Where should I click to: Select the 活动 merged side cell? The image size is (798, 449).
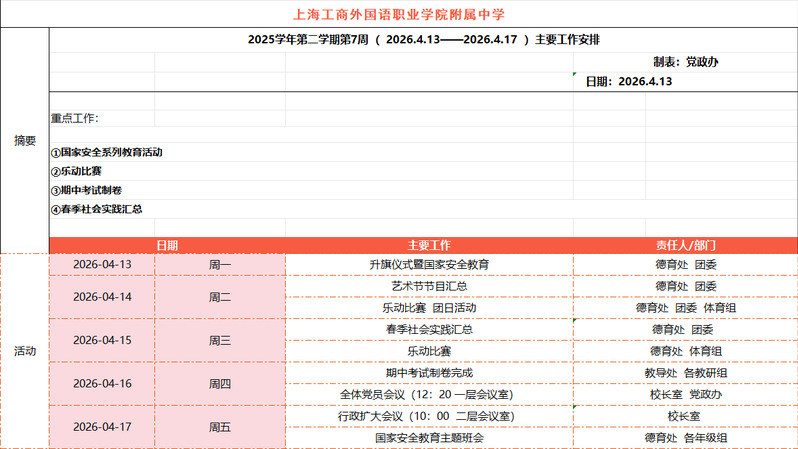pos(24,351)
